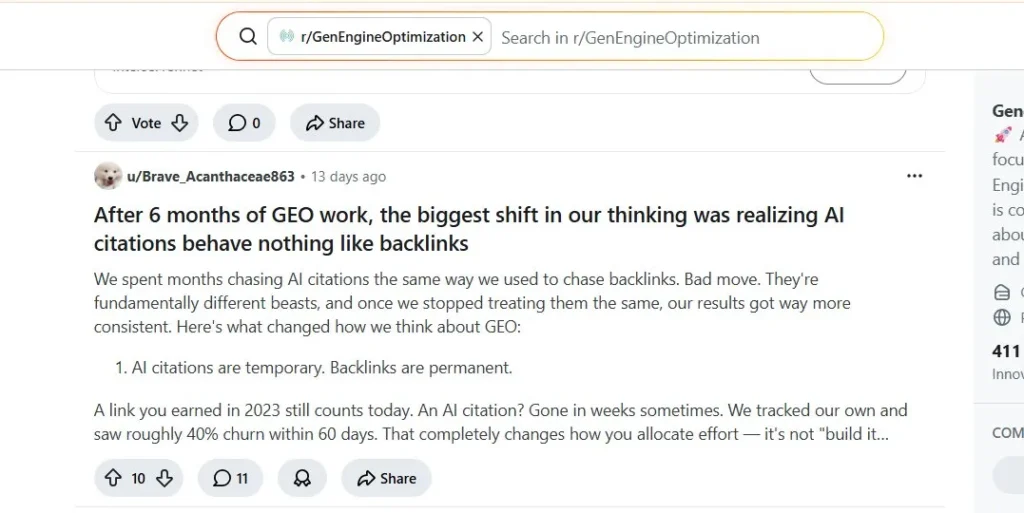Open the 11 comments on the GEO post
Image resolution: width=1024 pixels, height=513 pixels.
[230, 478]
